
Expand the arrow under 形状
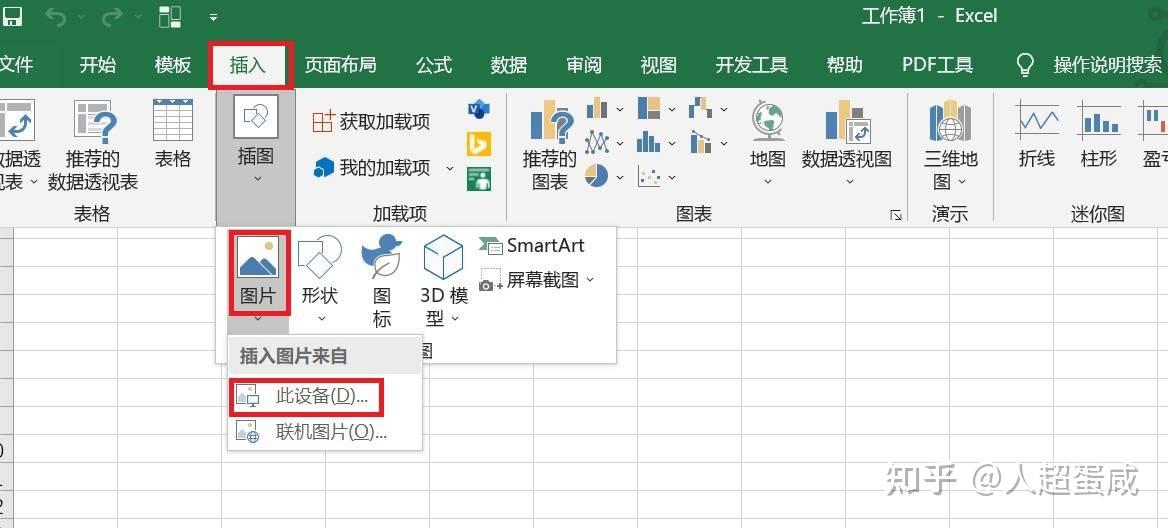click(321, 319)
